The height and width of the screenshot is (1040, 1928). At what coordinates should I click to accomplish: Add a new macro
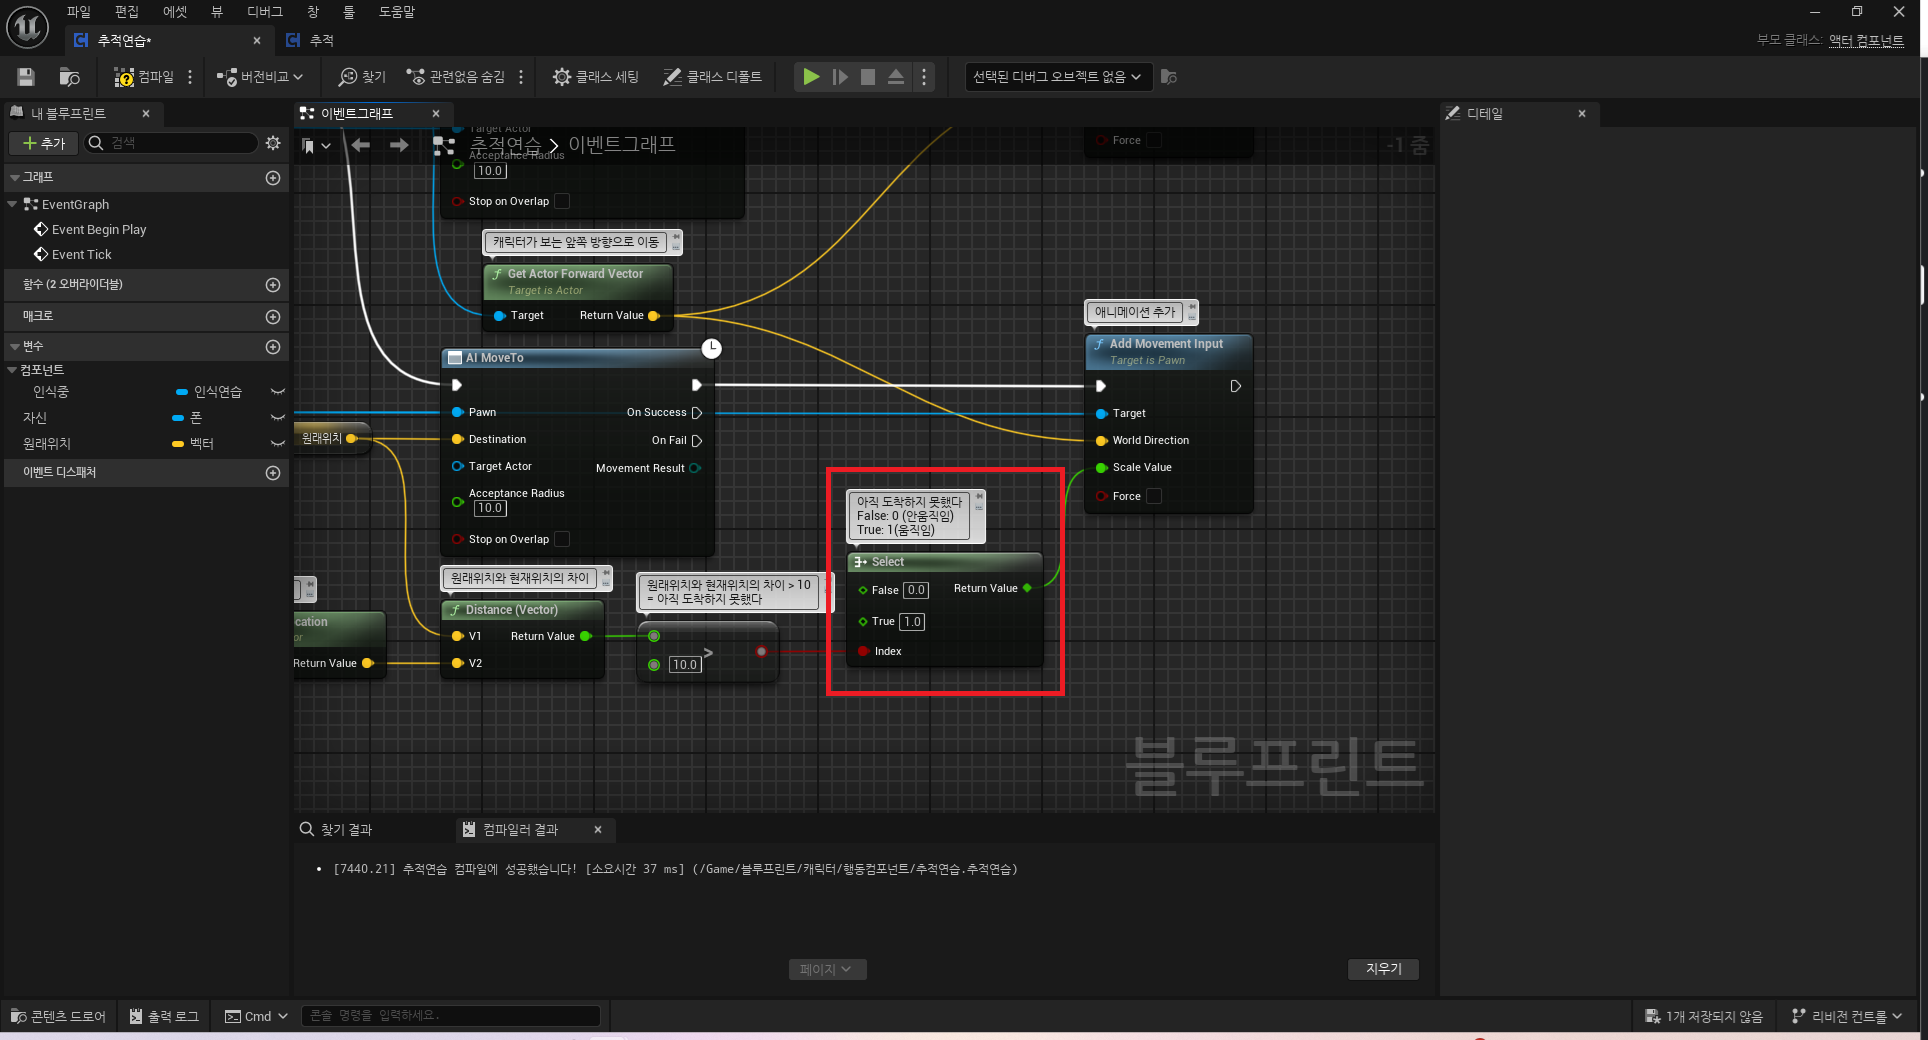[272, 316]
